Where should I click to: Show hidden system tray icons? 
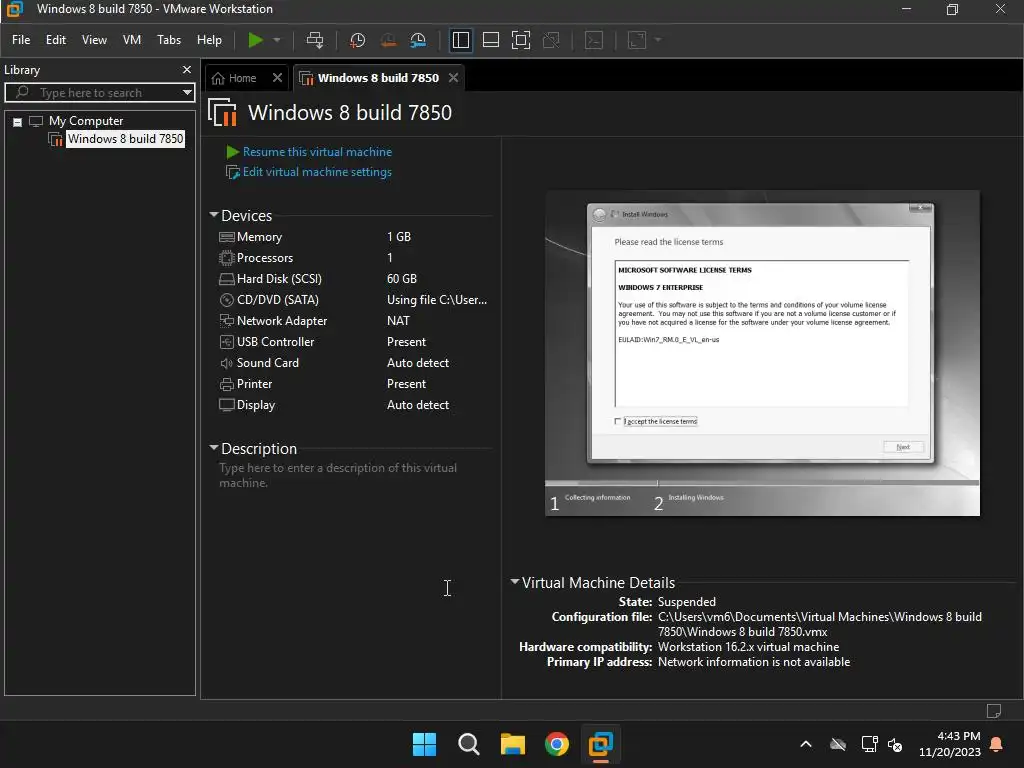click(806, 744)
